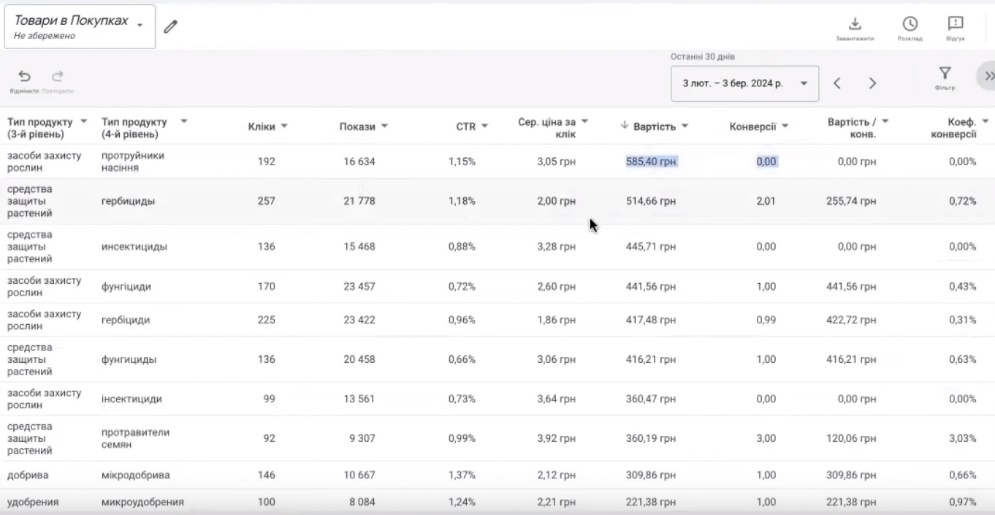Screen dimensions: 995x515
Task: Expand the side panel double-chevron
Action: pos(988,76)
